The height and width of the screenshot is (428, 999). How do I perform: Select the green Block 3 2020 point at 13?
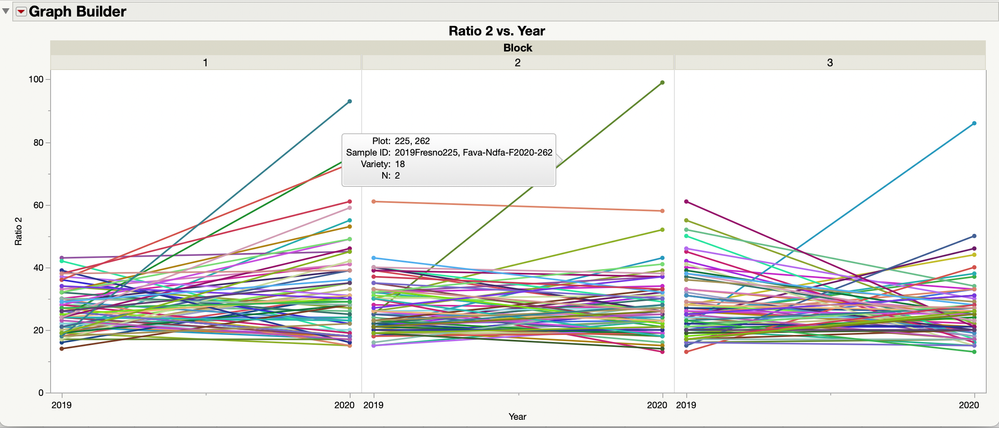974,352
